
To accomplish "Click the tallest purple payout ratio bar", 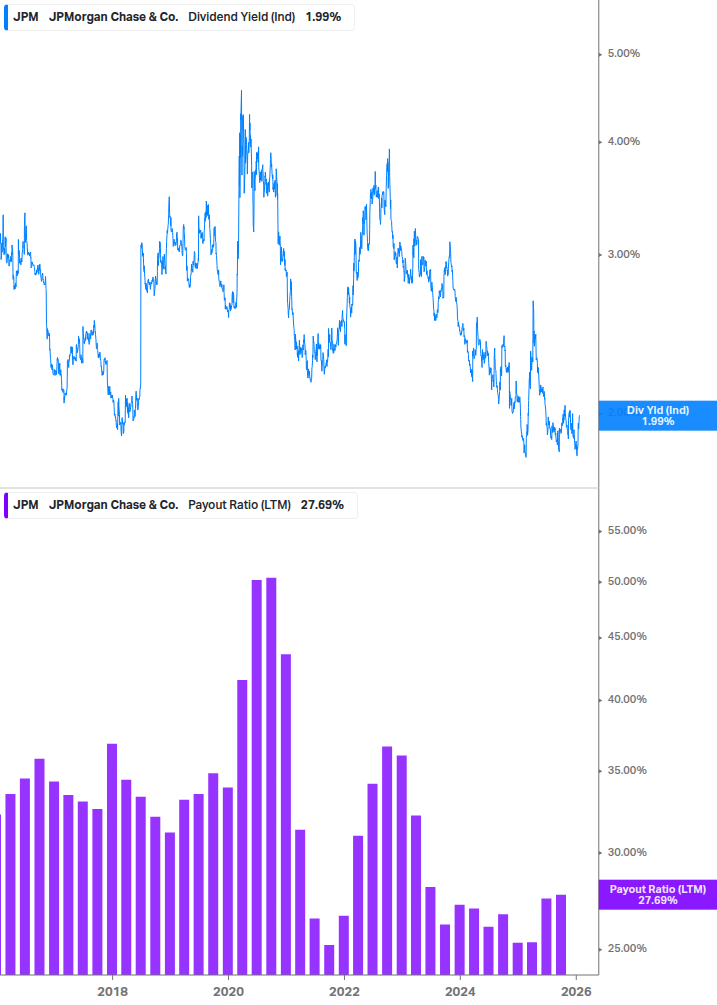I will click(271, 775).
